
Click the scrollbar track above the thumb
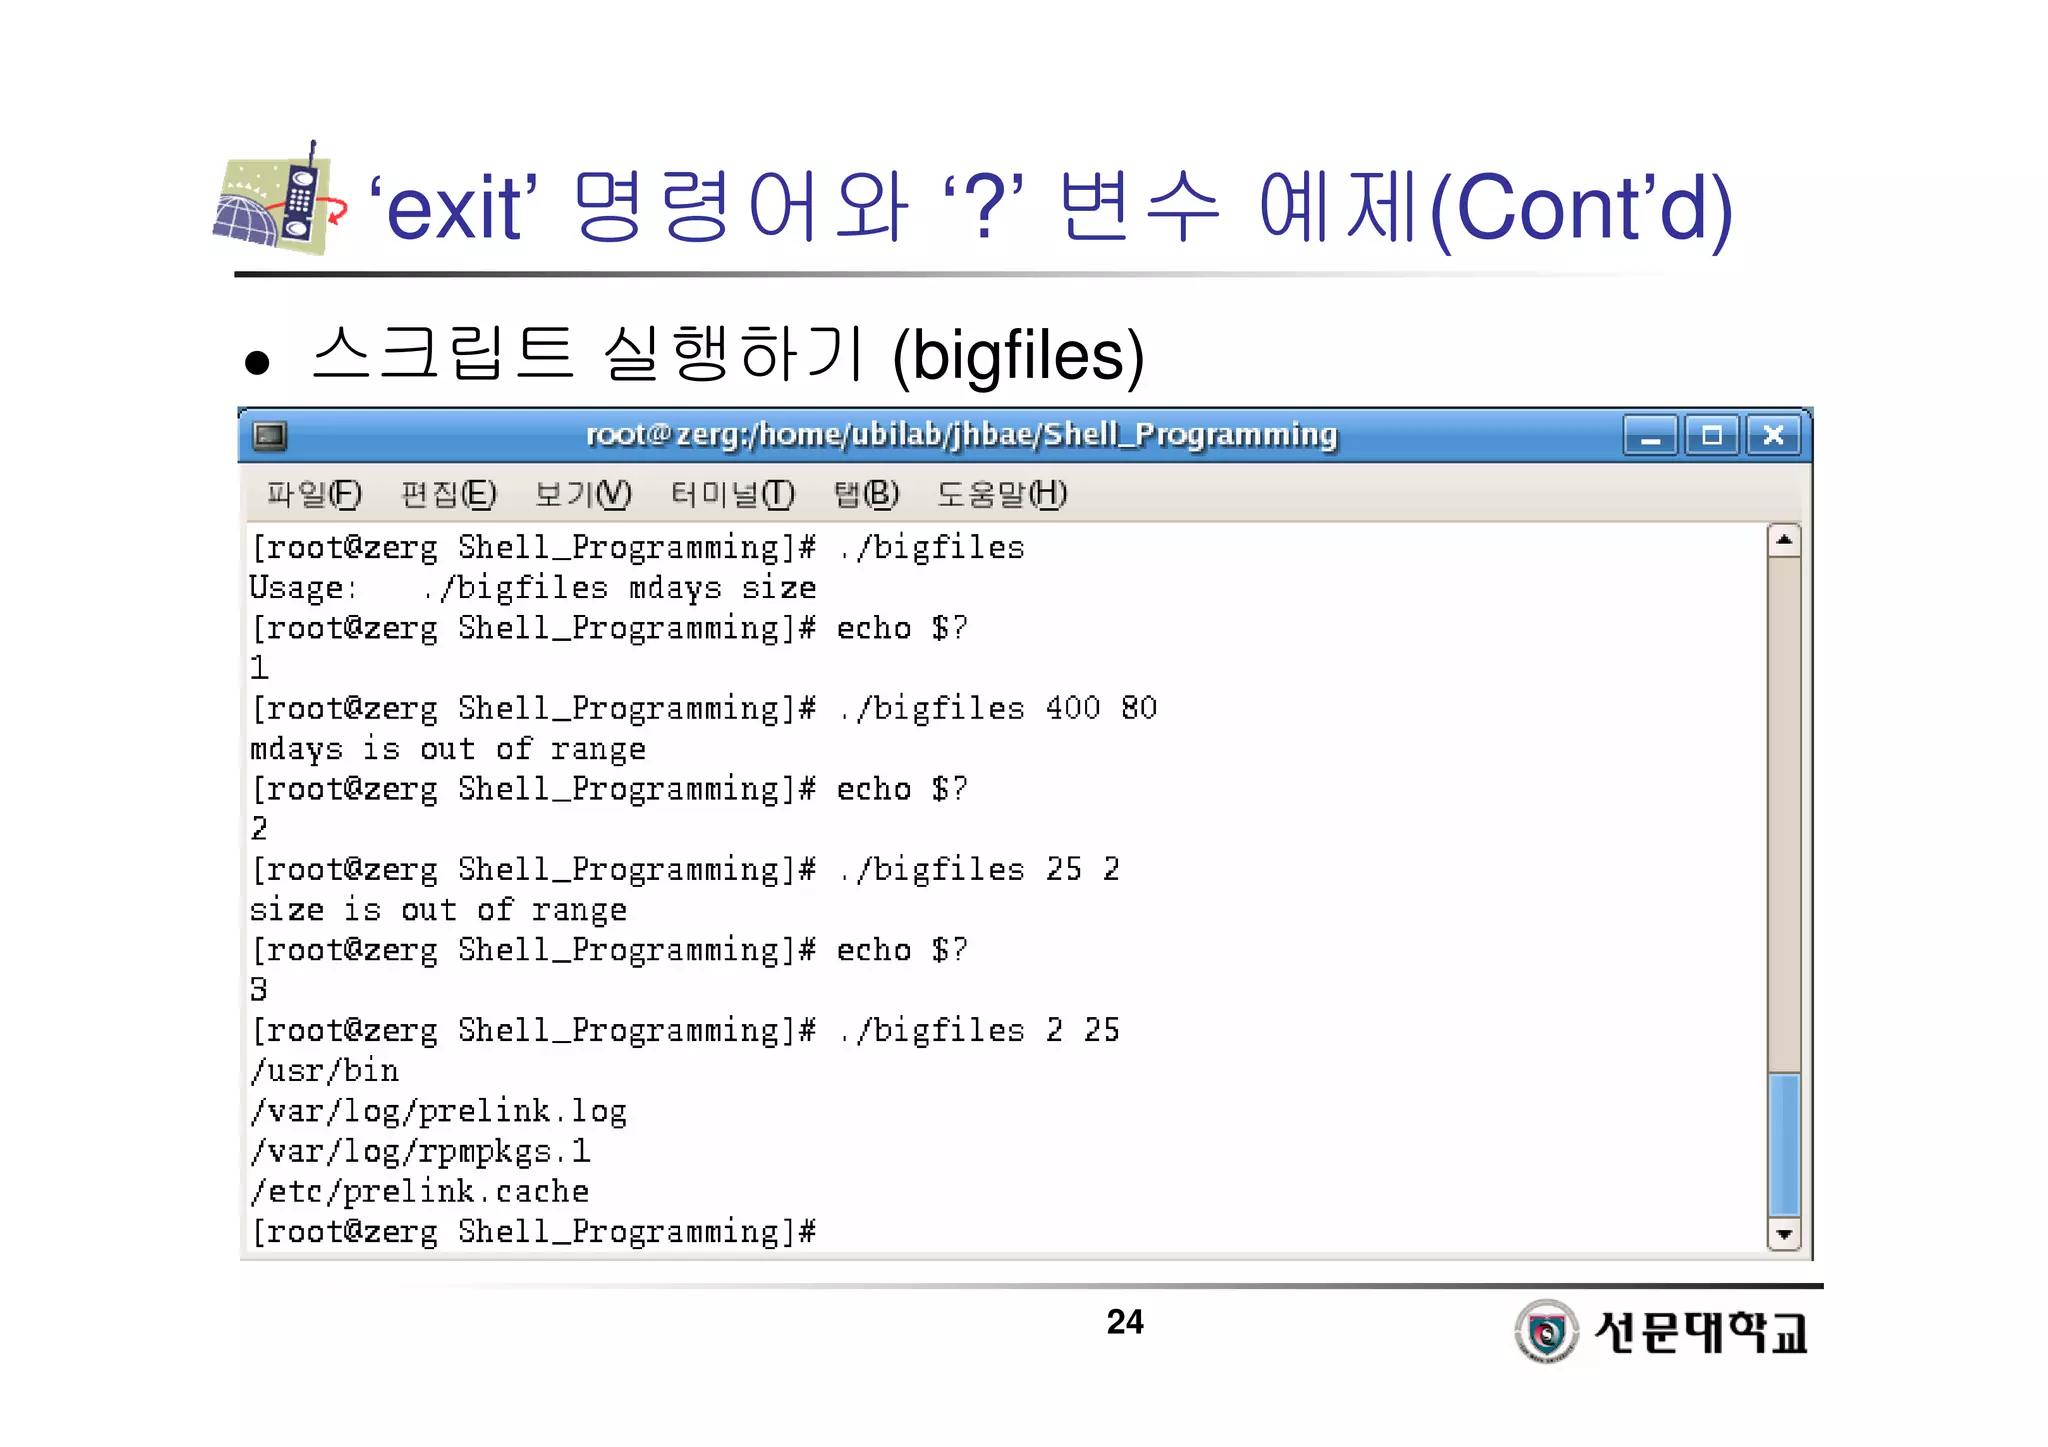[x=1784, y=815]
